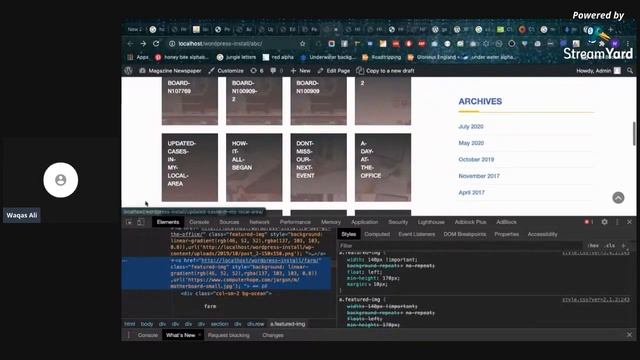This screenshot has height=360, width=640.
Task: Open the DevTools three-dot menu
Action: point(617,222)
